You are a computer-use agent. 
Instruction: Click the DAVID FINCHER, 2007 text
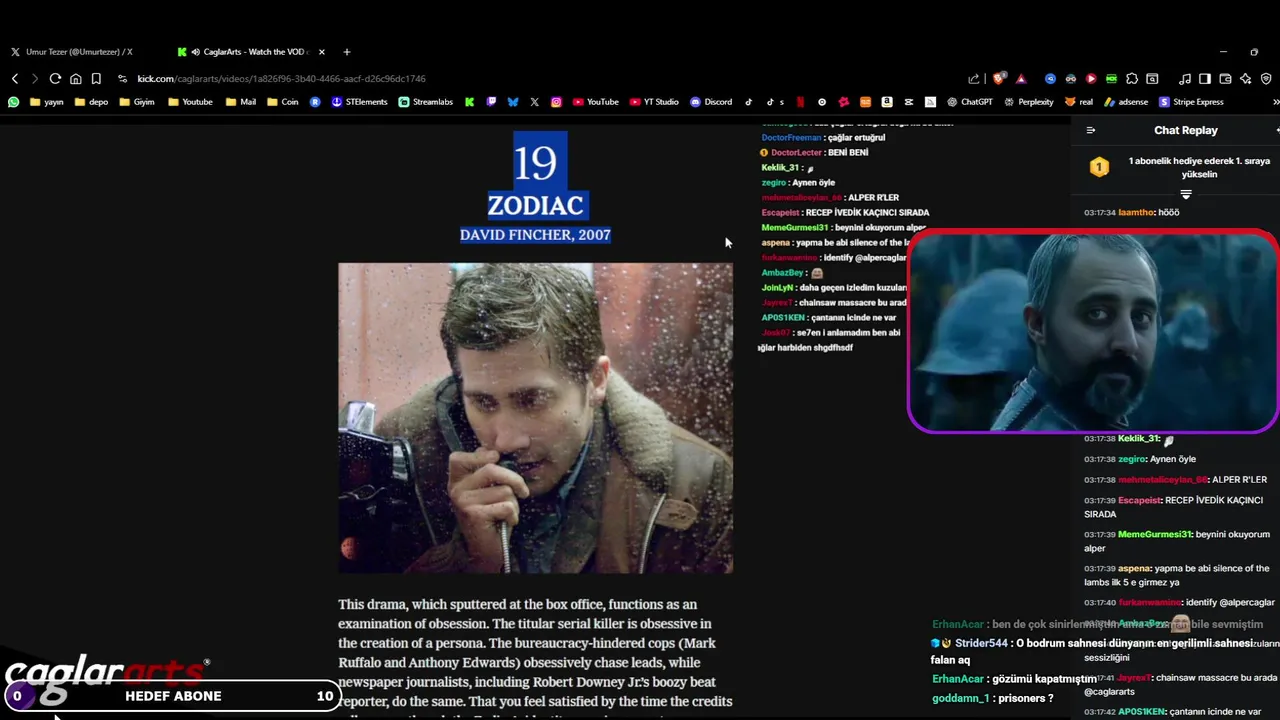click(535, 234)
